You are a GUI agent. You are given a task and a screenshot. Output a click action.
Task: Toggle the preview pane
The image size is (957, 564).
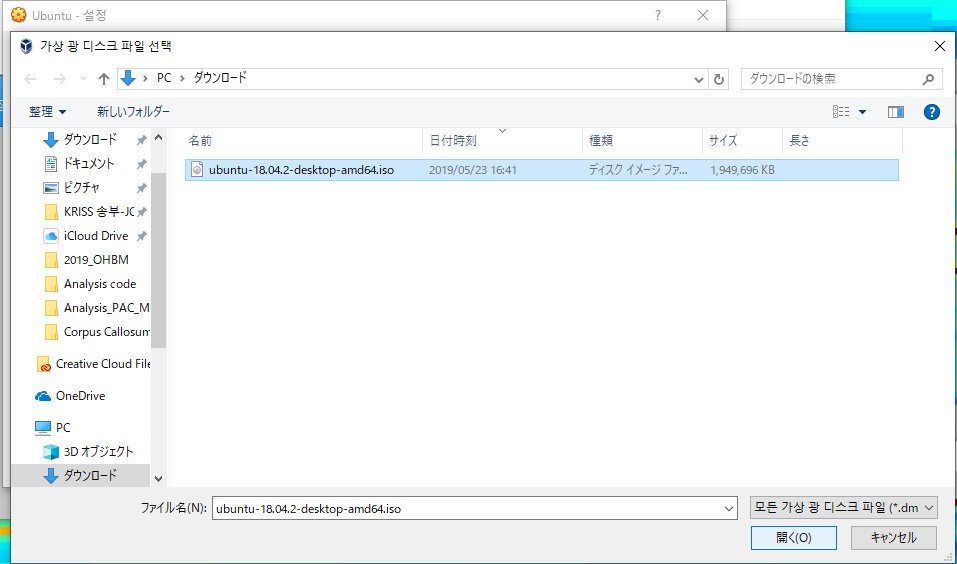[895, 112]
